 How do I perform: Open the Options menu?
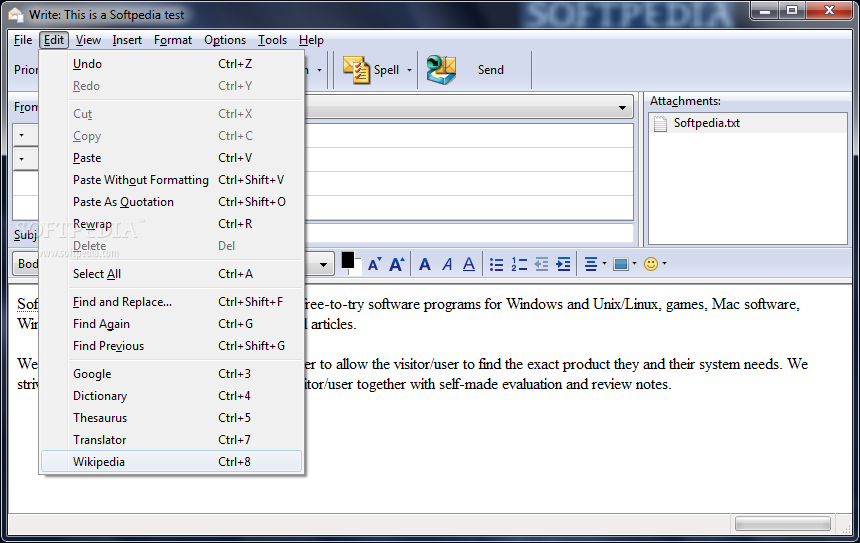click(225, 40)
